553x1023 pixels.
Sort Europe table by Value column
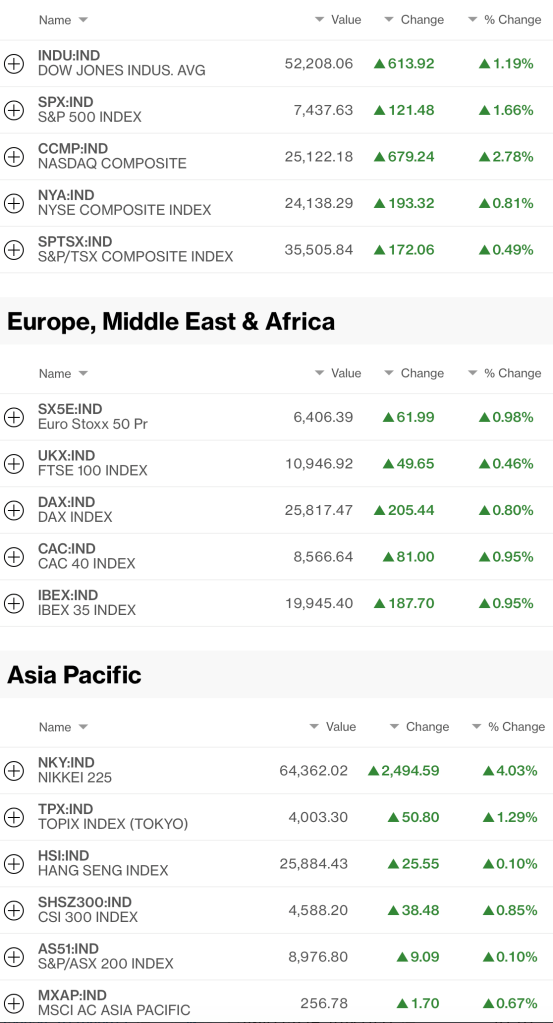pyautogui.click(x=338, y=373)
